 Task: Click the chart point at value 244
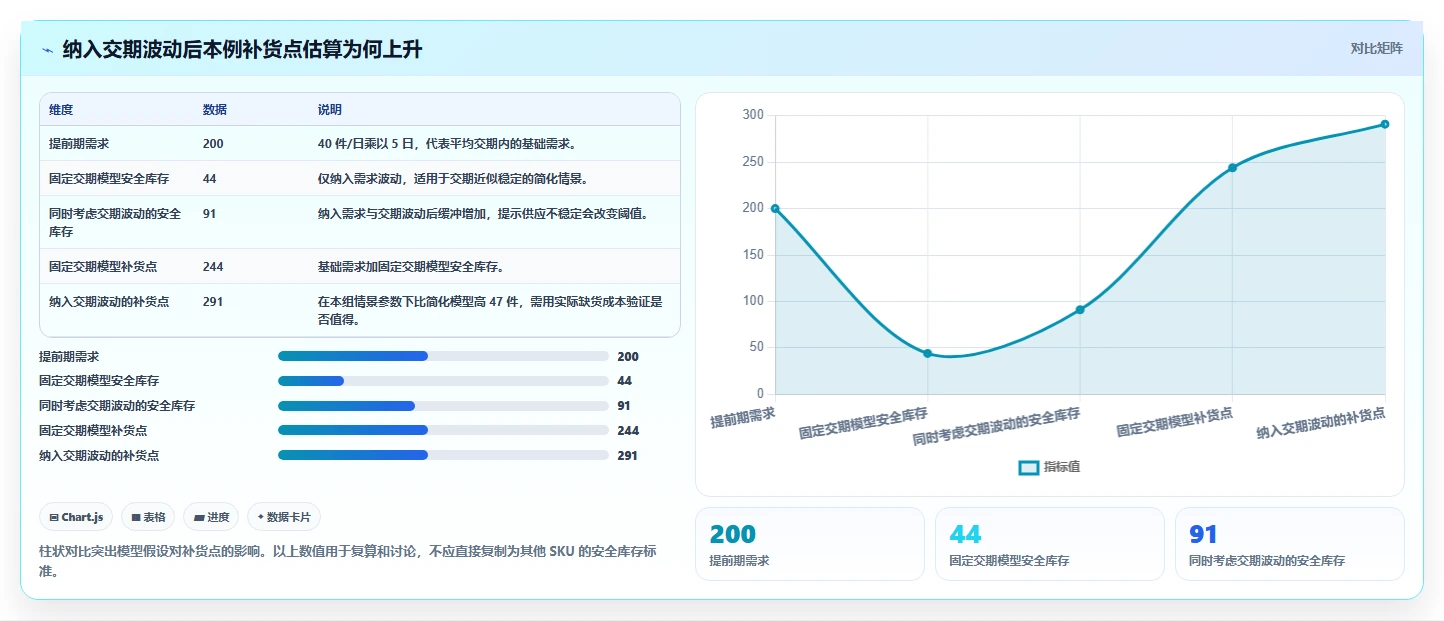1233,168
